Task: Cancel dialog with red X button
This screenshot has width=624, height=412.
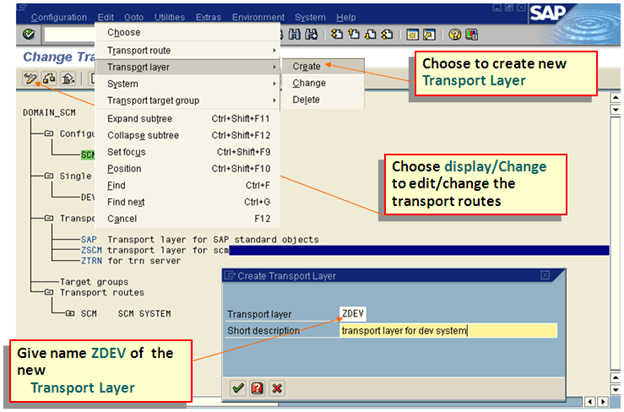Action: tap(277, 388)
